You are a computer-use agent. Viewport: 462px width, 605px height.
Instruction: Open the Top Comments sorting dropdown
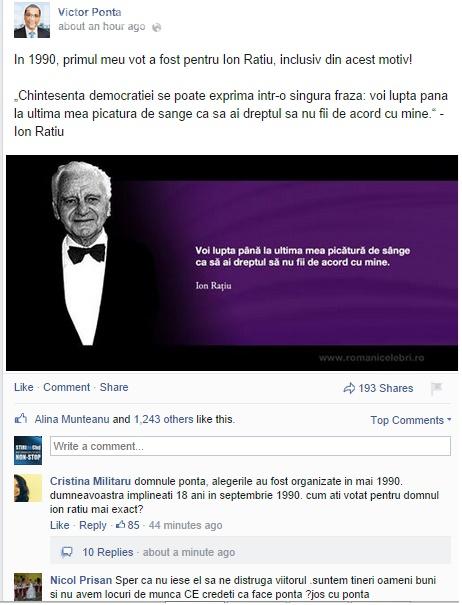click(x=411, y=420)
